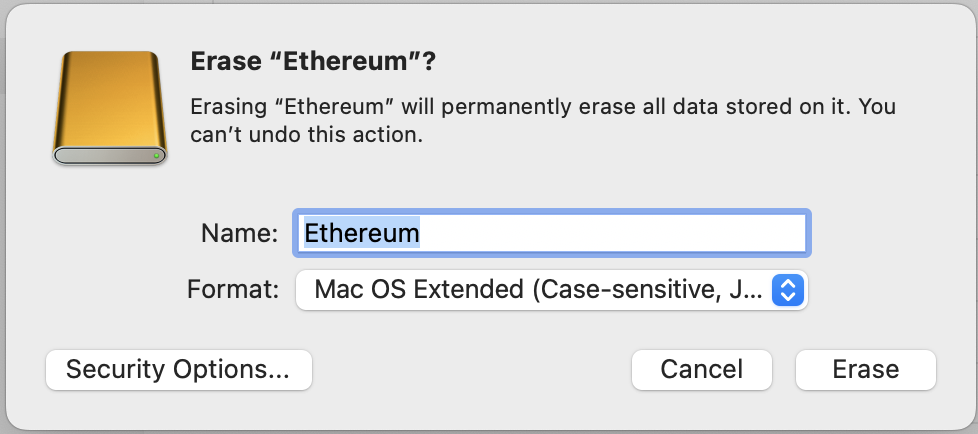
Task: Click the Mac OS Extended format text
Action: (418, 290)
